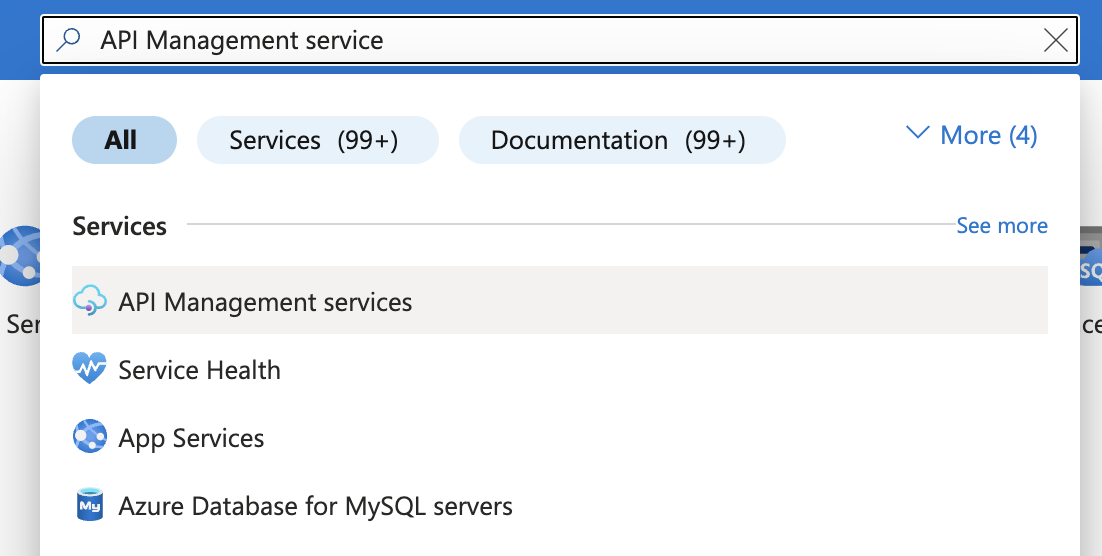Click the App Services globe icon
This screenshot has height=556, width=1102.
coord(90,437)
